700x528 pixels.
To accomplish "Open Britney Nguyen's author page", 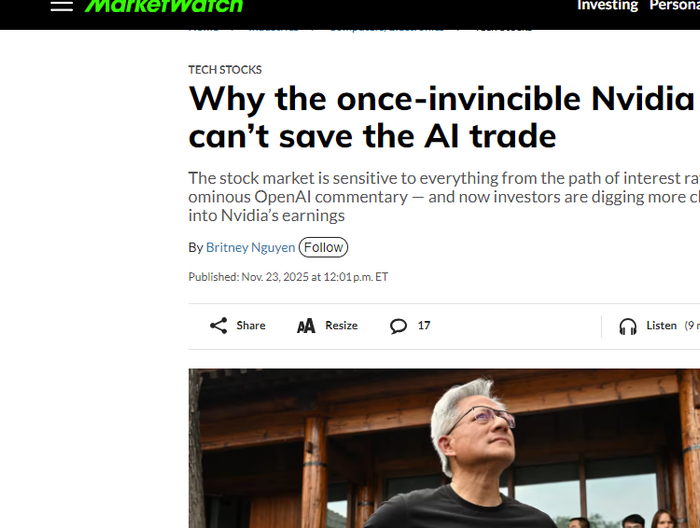I will (250, 247).
